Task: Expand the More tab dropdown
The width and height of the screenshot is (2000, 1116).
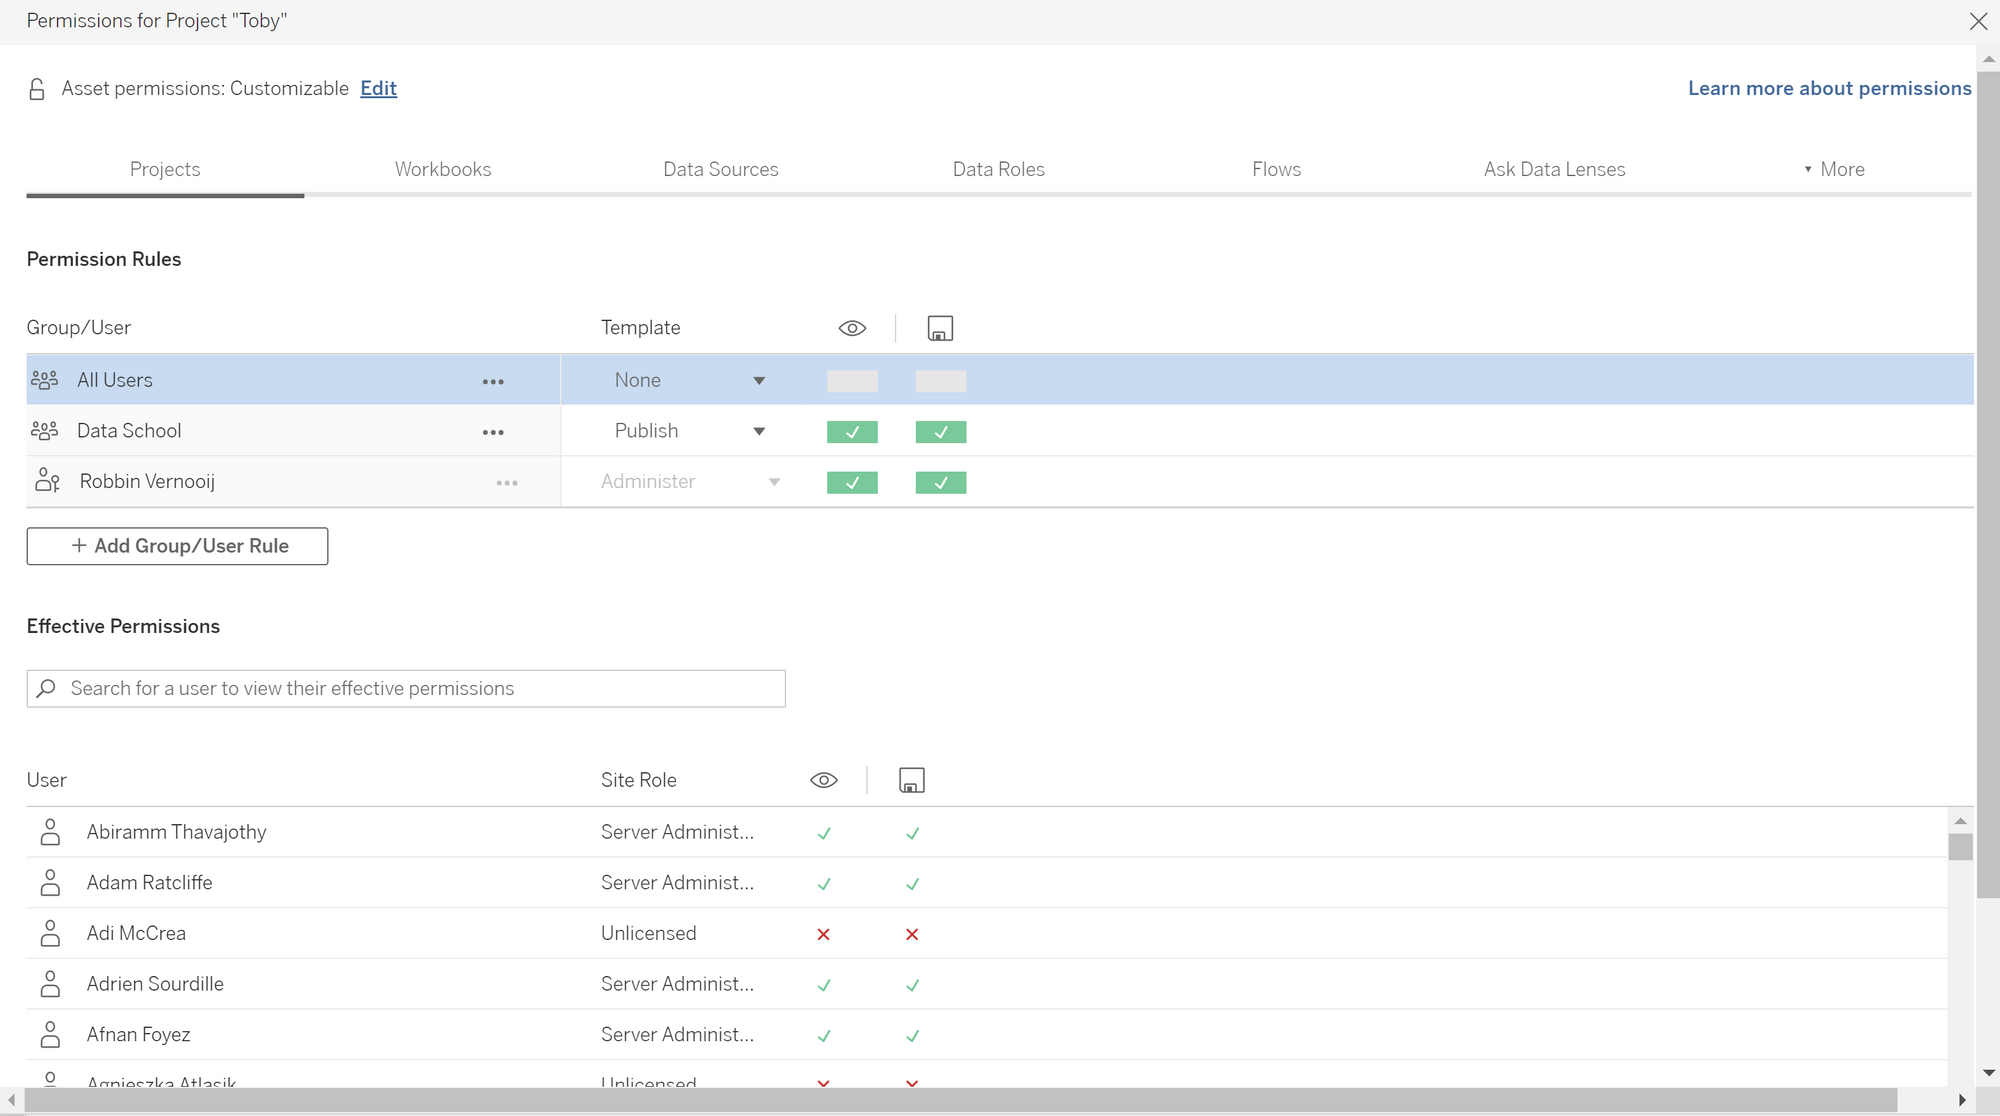Action: [1834, 169]
